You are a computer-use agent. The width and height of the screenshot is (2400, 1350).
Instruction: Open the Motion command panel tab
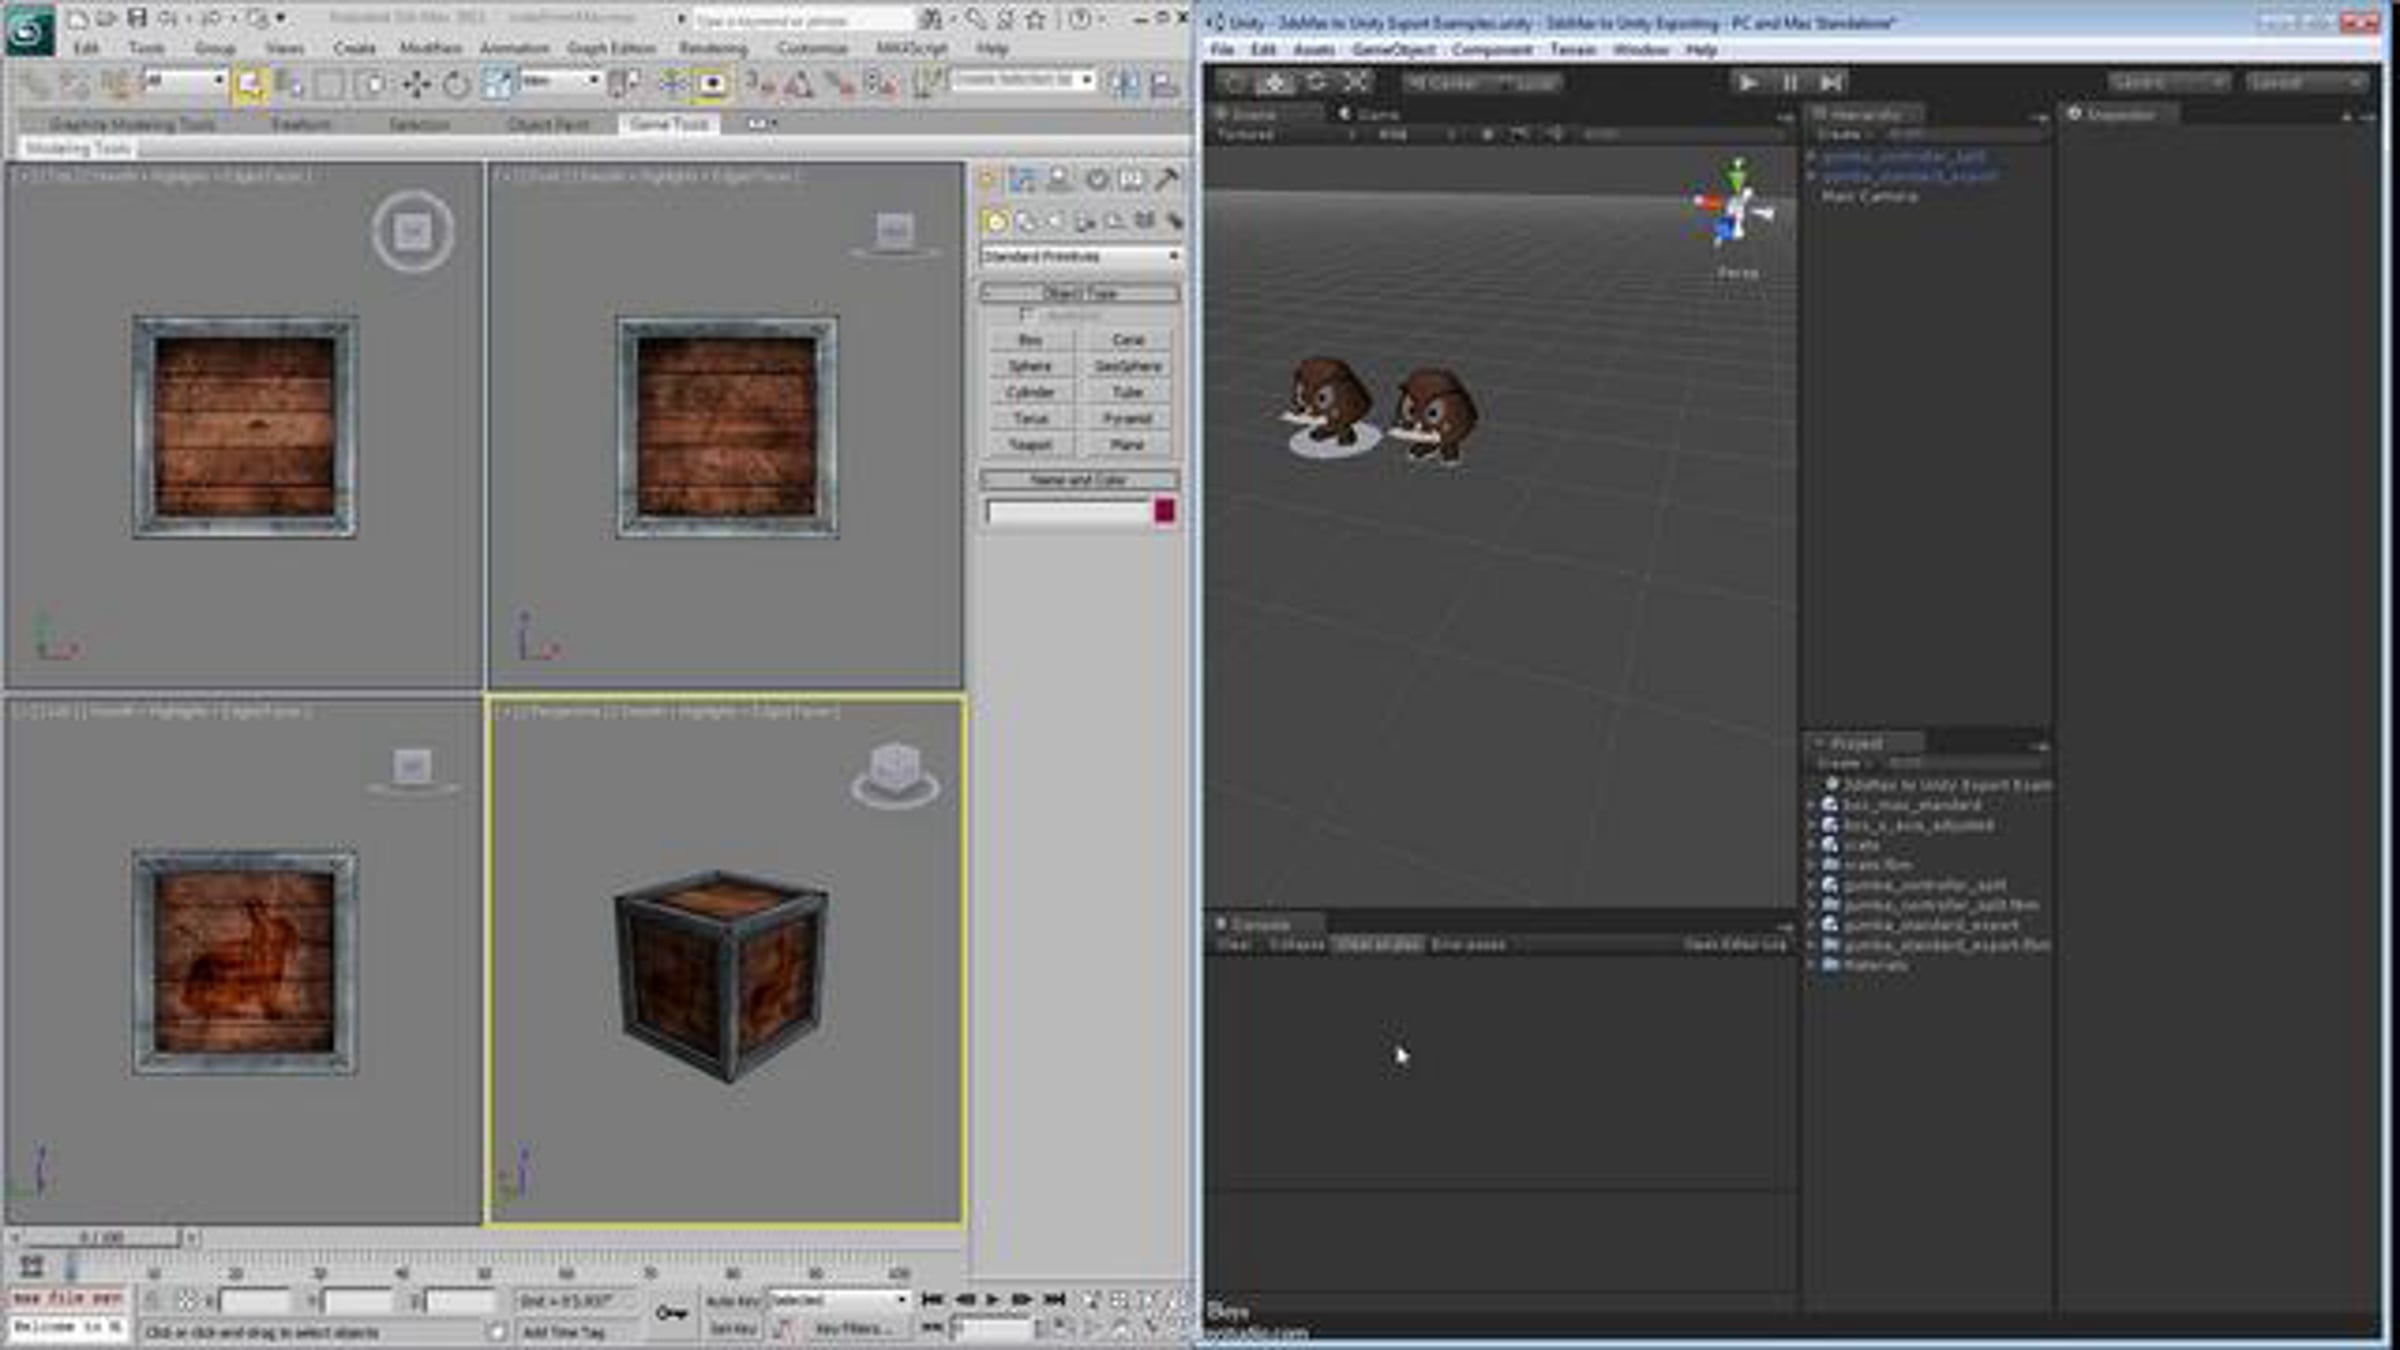coord(1096,180)
